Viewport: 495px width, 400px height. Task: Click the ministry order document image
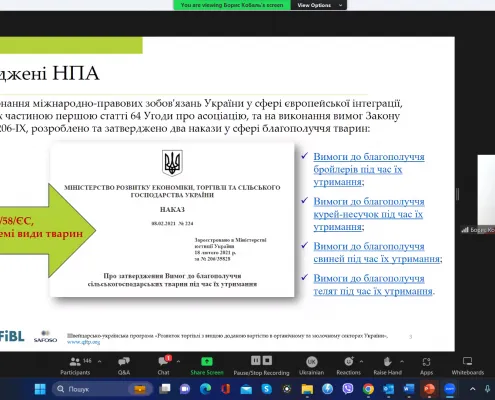[172, 220]
